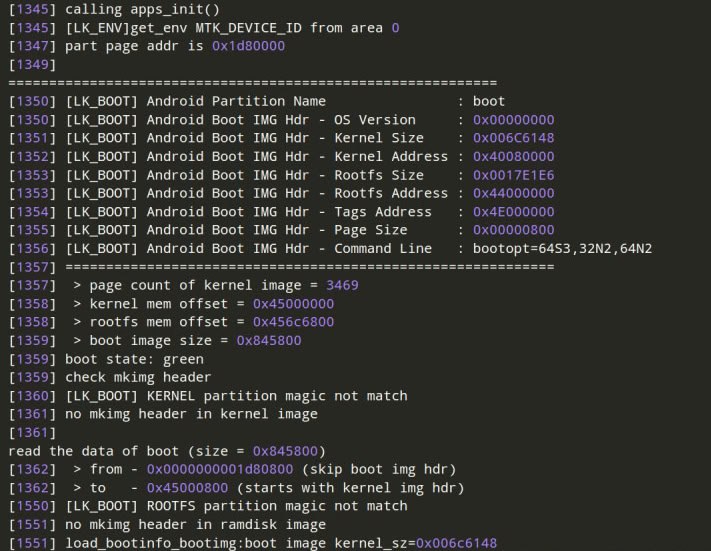This screenshot has width=711, height=551.
Task: Click Page Size value 0x00000800
Action: tap(513, 230)
